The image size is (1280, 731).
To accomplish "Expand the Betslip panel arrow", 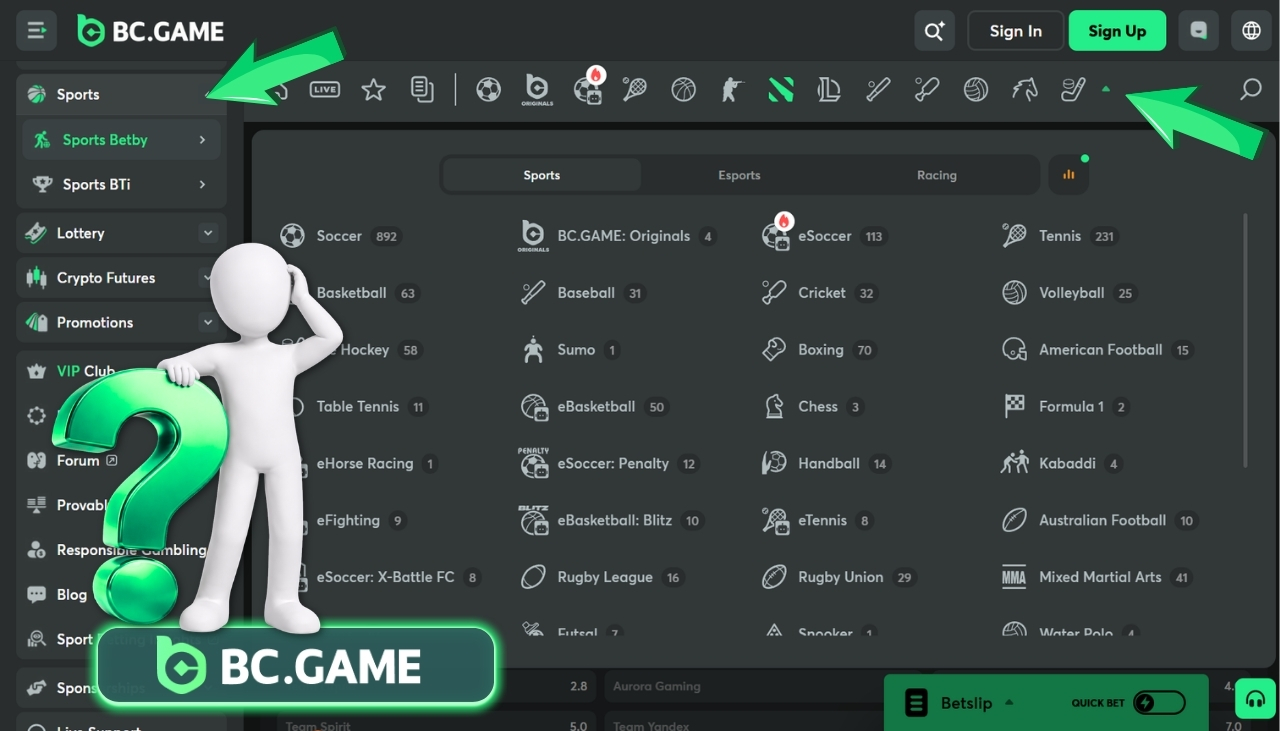I will [1009, 702].
